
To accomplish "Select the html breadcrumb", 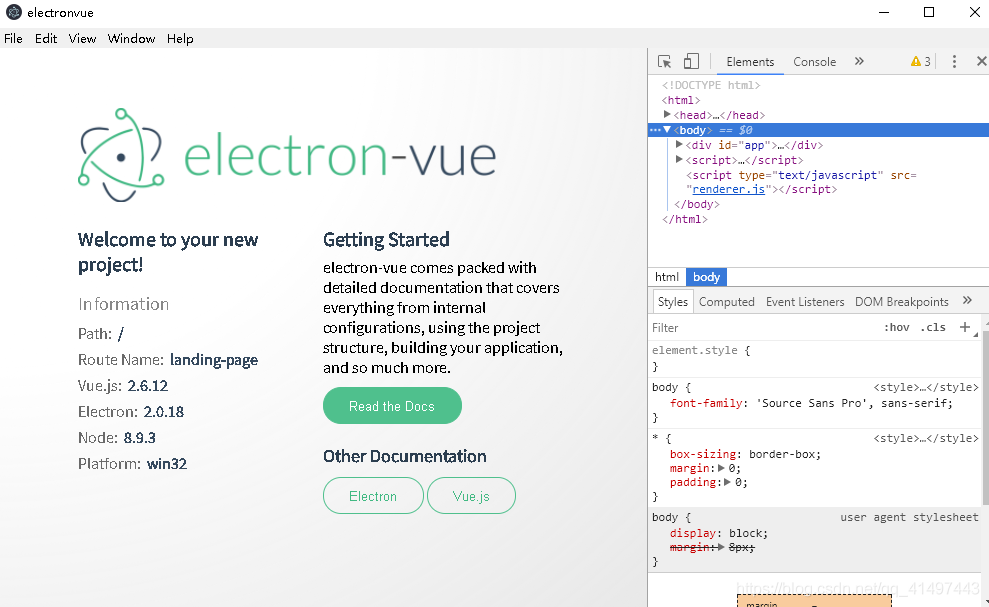I will pyautogui.click(x=667, y=277).
